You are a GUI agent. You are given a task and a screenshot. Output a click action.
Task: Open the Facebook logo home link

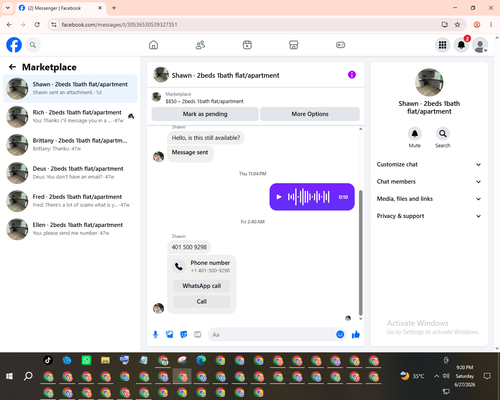tap(14, 45)
